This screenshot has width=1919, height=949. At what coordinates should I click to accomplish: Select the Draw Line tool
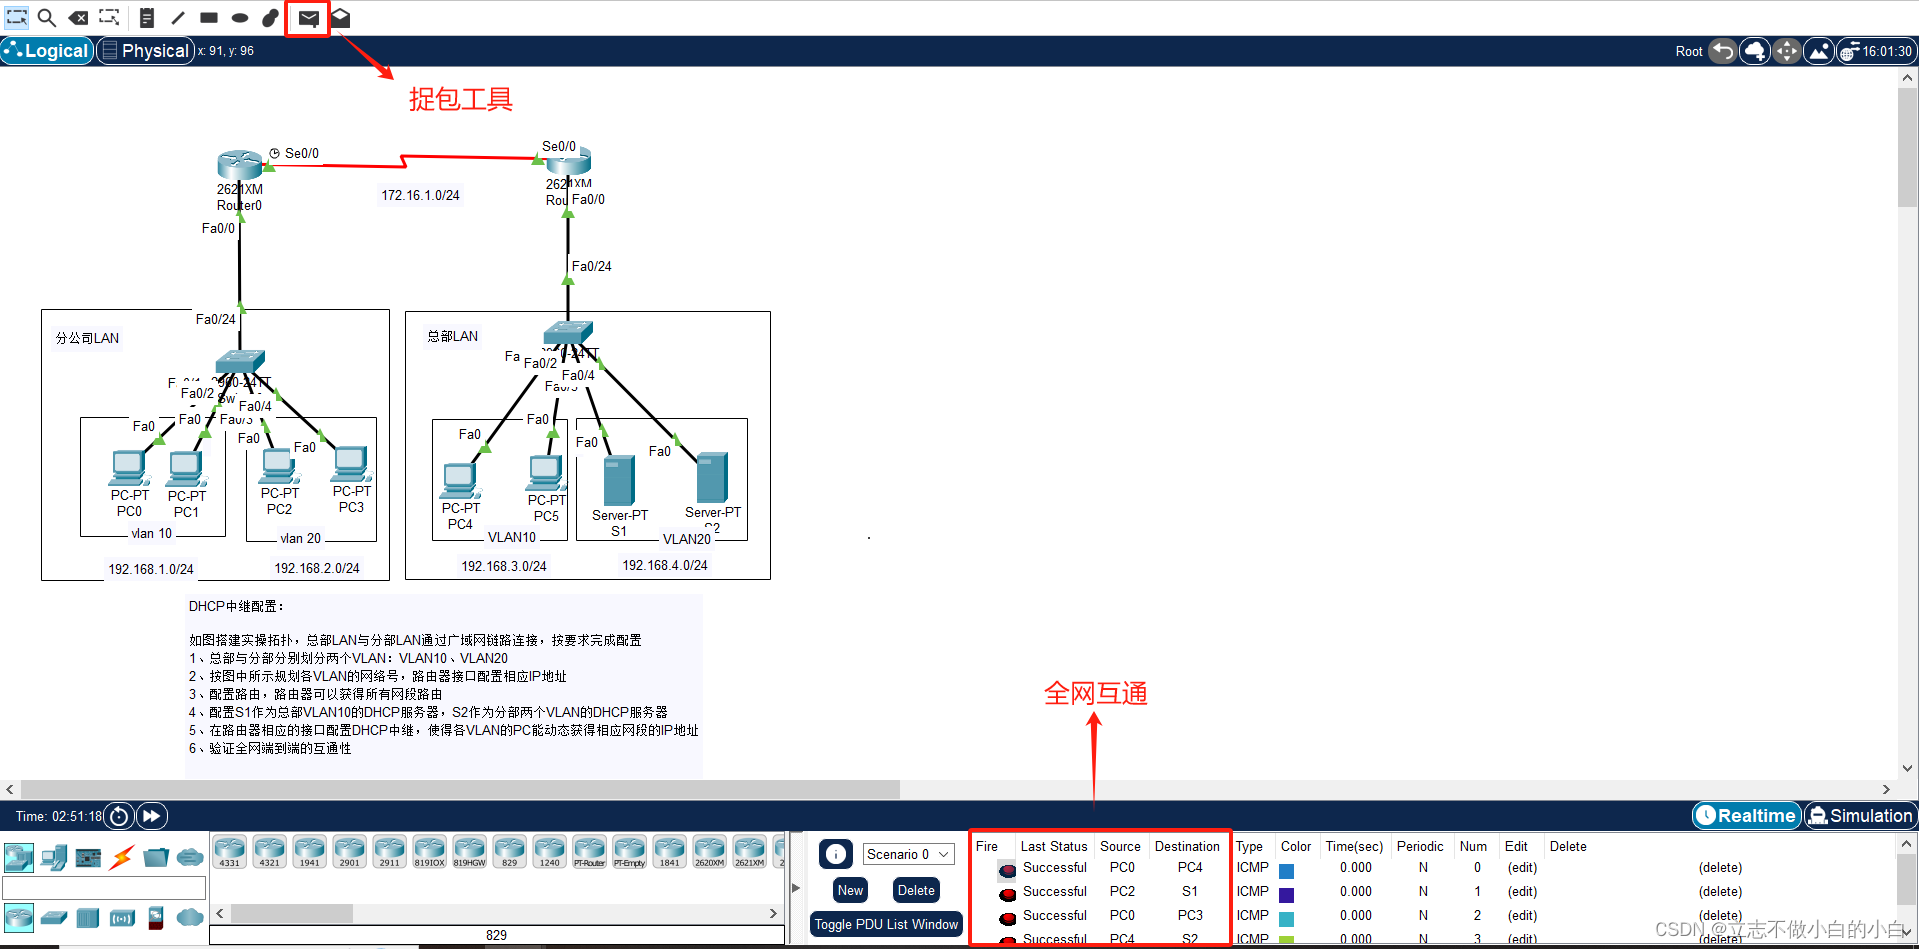click(178, 17)
